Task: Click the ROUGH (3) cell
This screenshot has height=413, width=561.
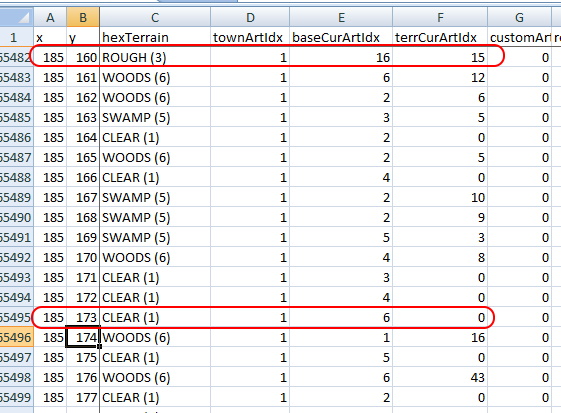Action: coord(155,57)
